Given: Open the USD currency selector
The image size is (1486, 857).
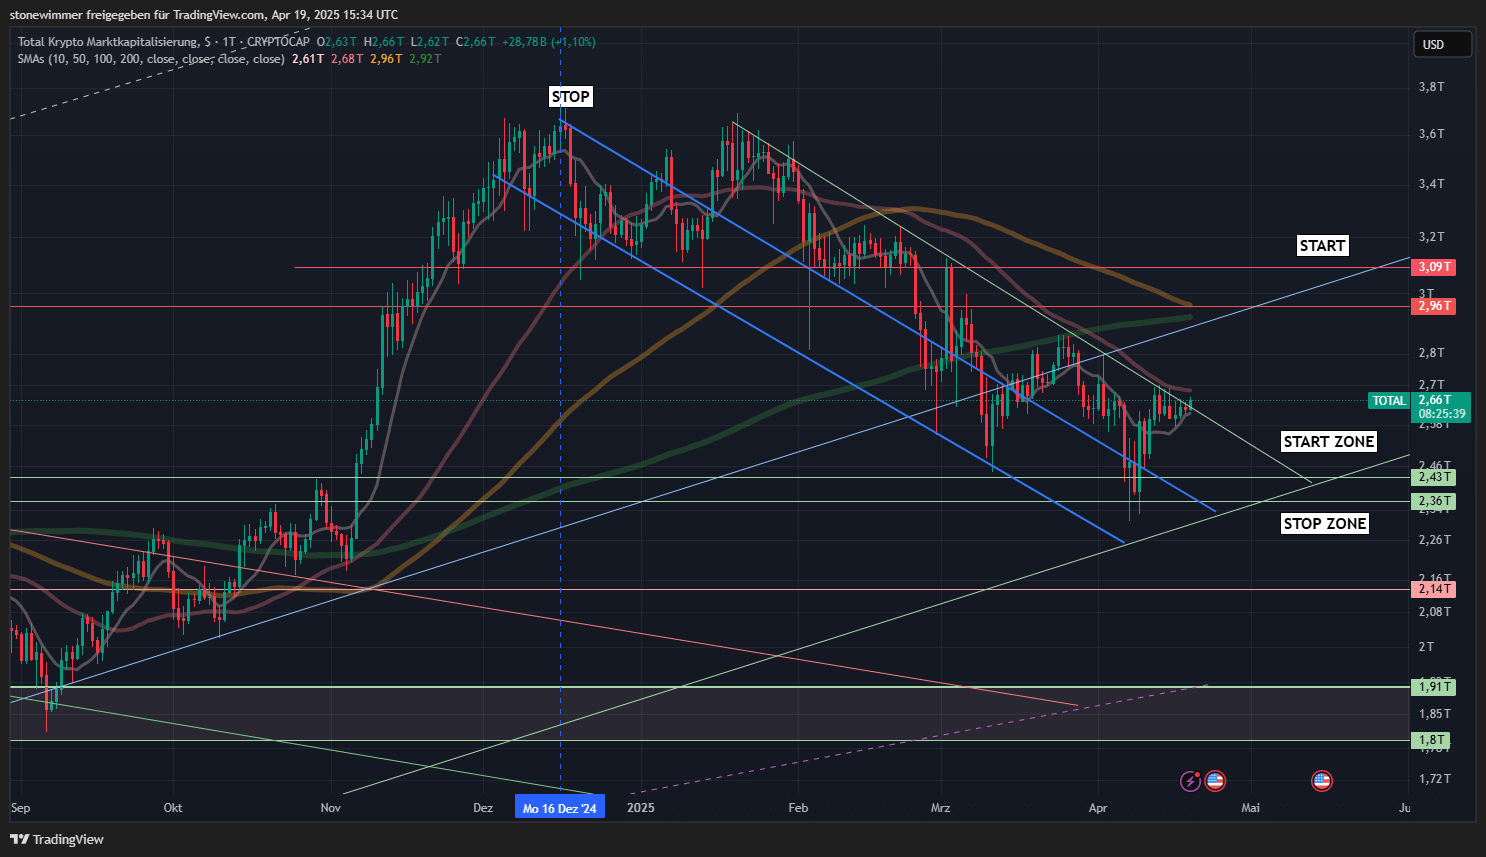Looking at the screenshot, I should [1441, 44].
